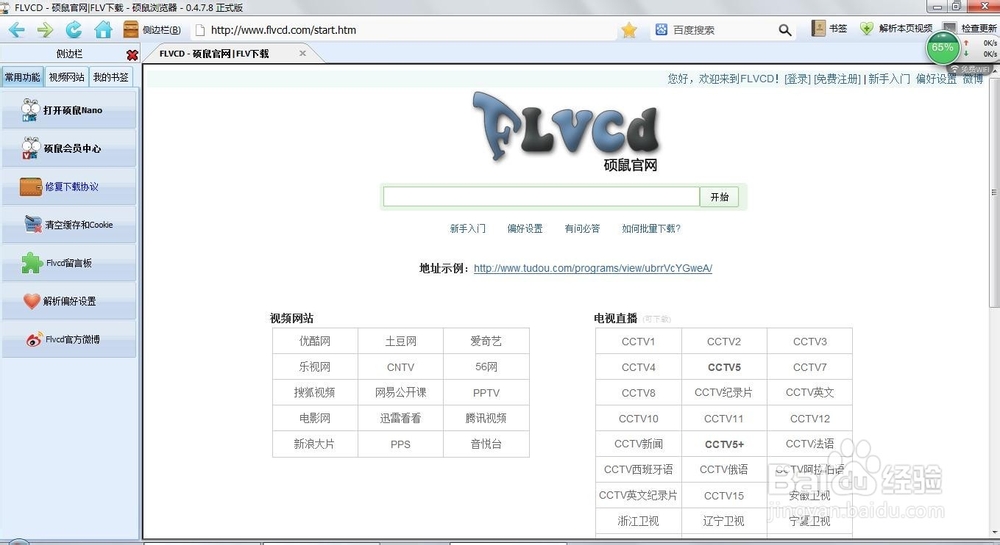
Task: Open Flvcd留言板 sidebar item
Action: [69, 263]
